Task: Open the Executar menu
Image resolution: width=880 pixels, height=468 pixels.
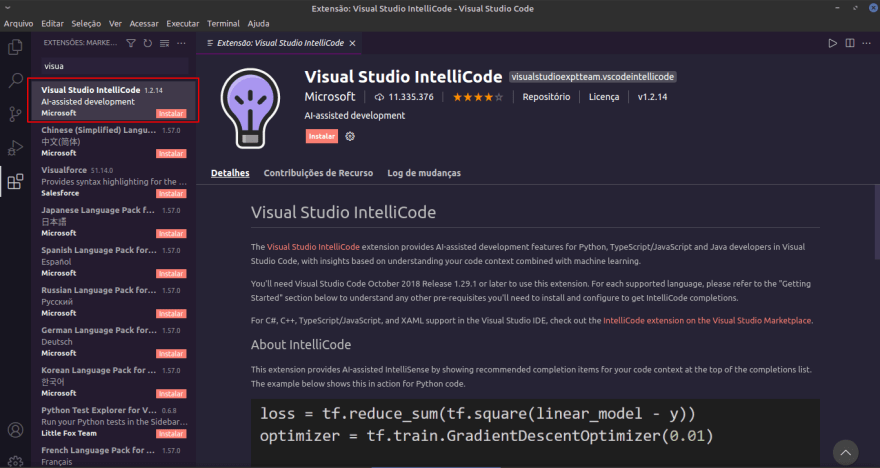Action: (183, 24)
